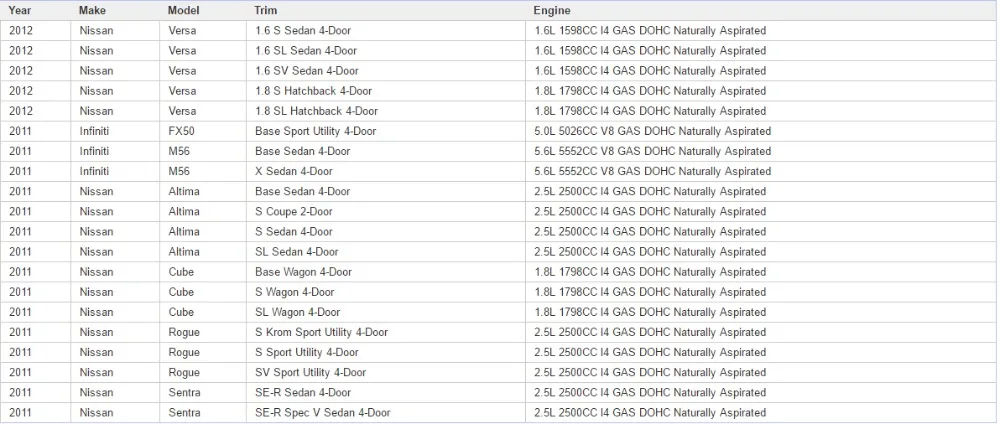Click the X Sedan 4-Door trim cell
1000x424 pixels.
[386, 172]
